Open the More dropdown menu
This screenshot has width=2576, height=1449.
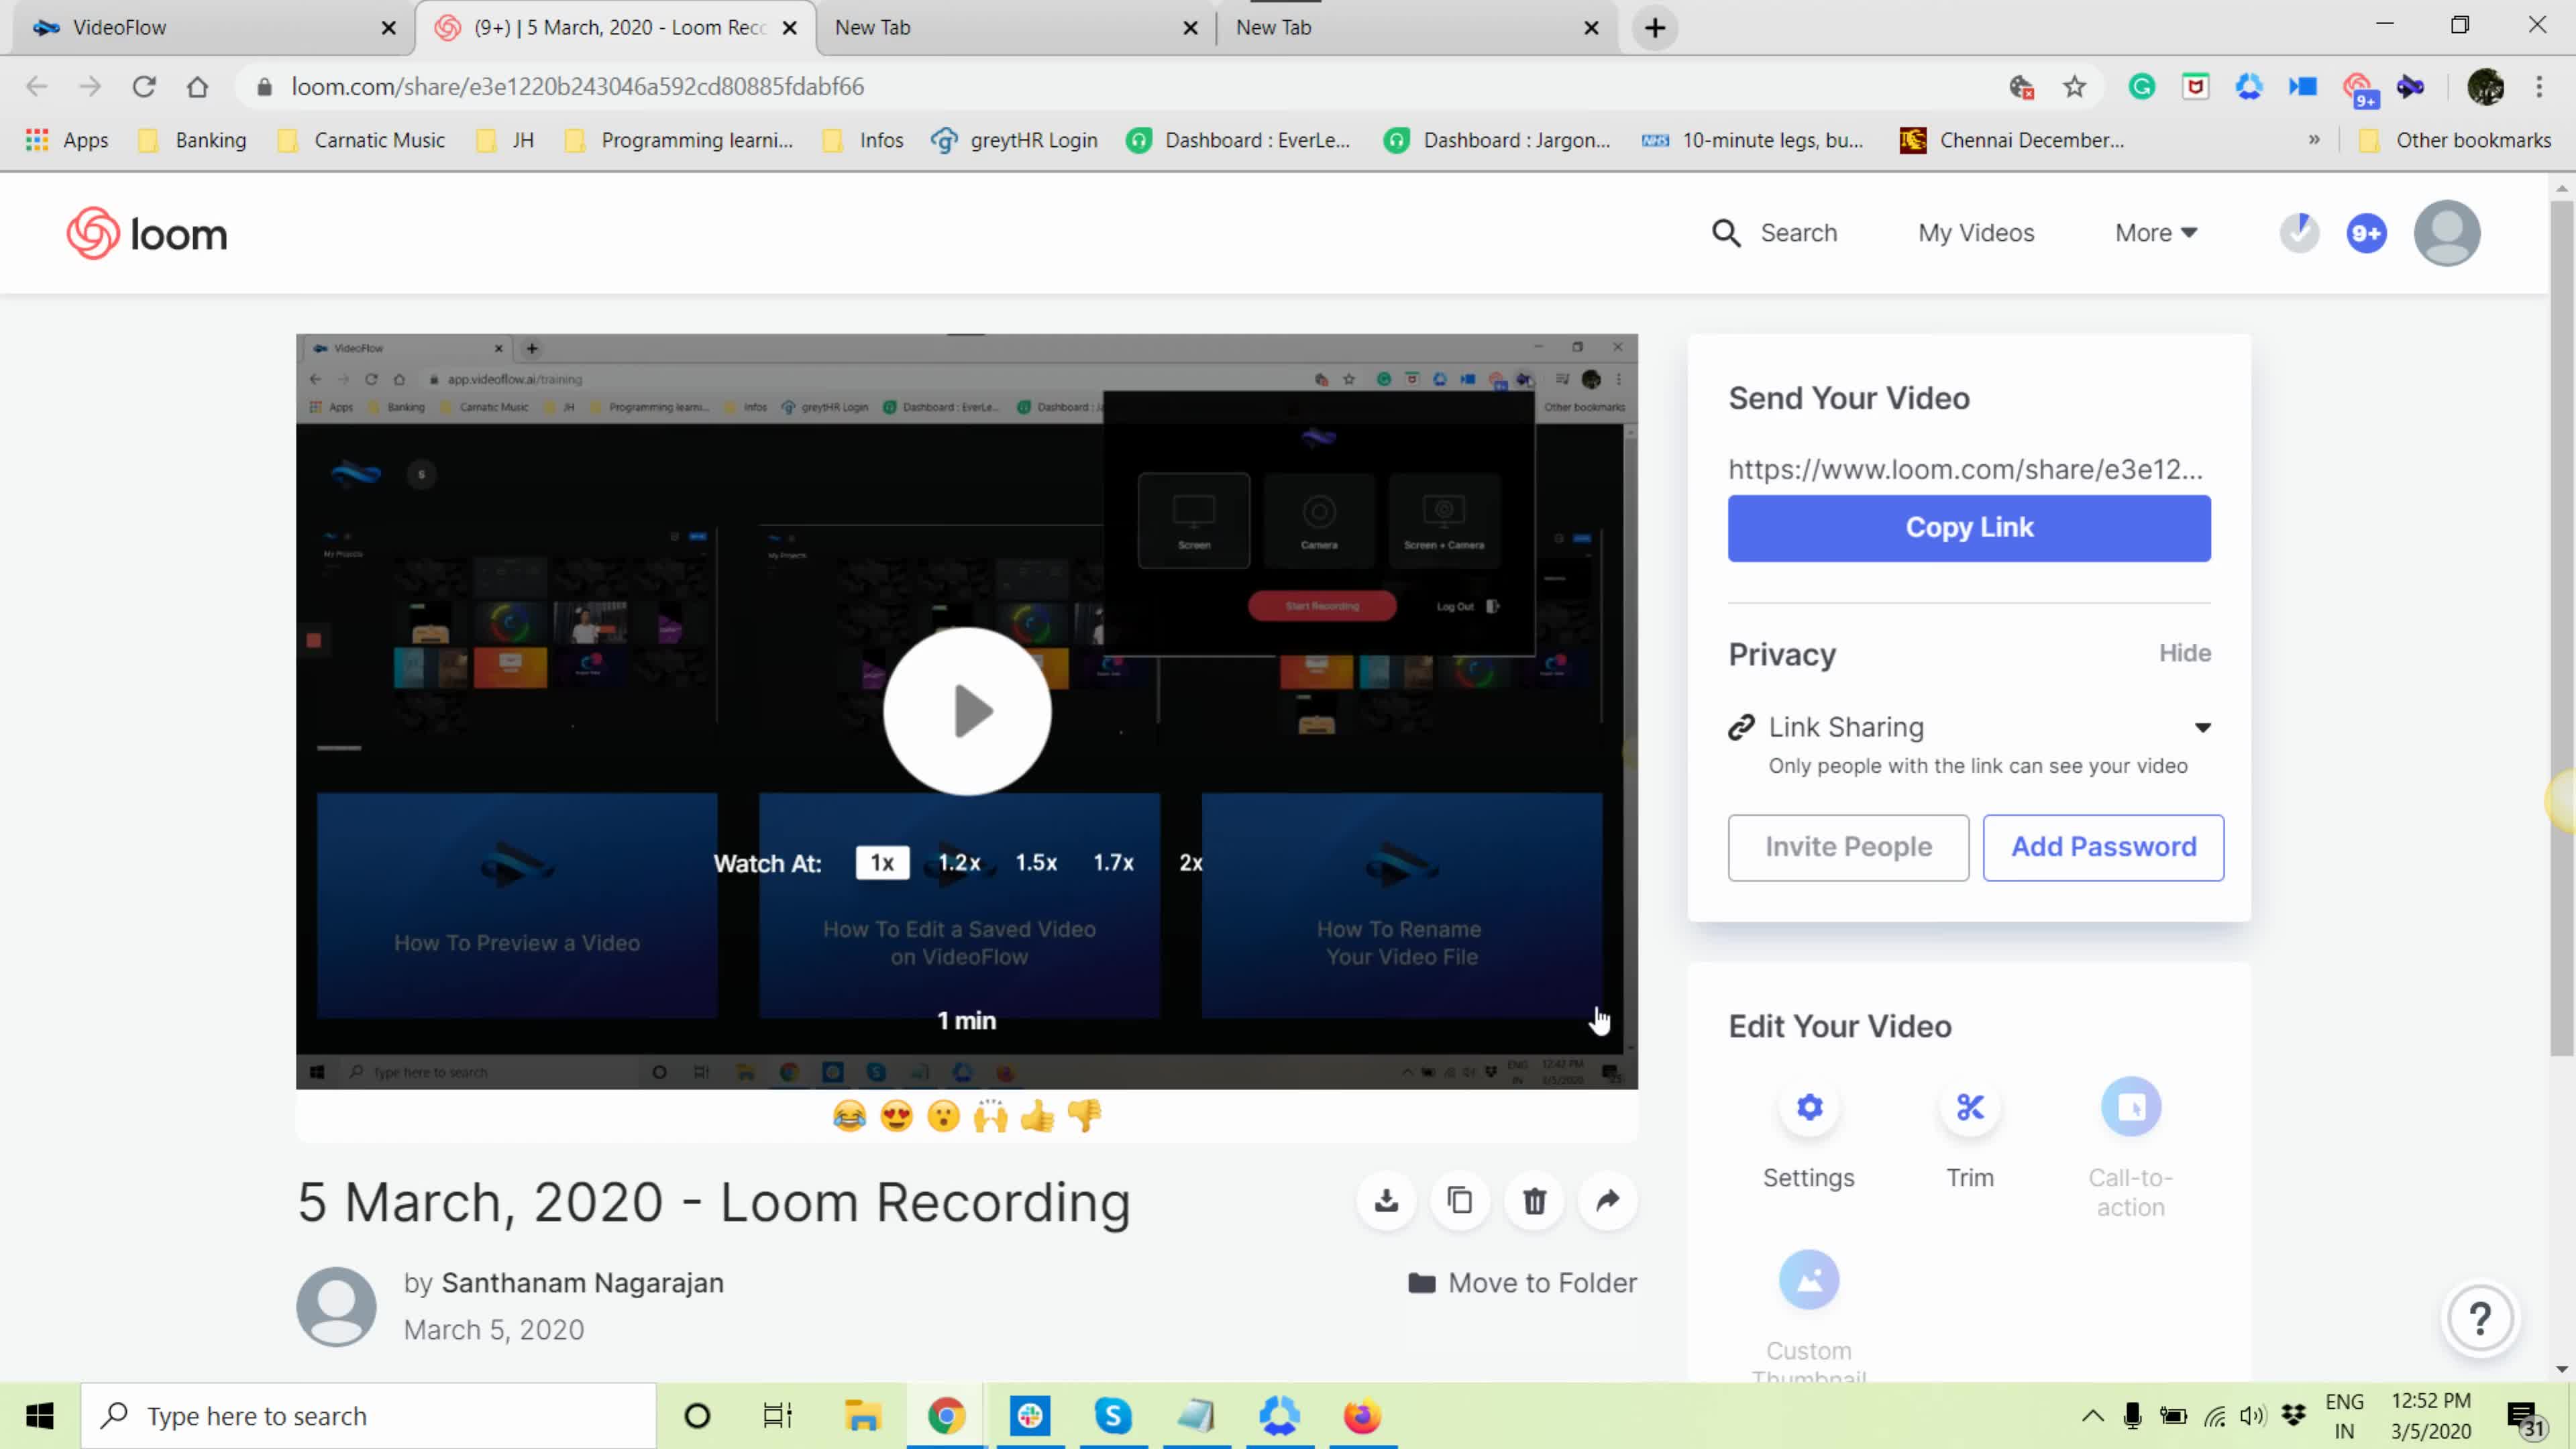[x=2156, y=233]
